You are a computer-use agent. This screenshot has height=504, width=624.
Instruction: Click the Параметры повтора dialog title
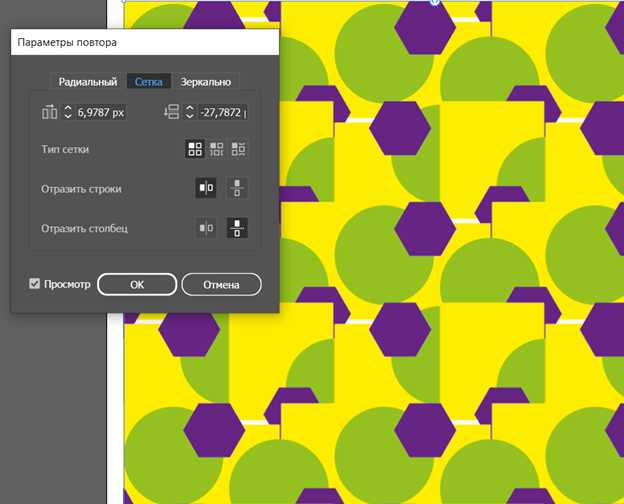(x=67, y=42)
